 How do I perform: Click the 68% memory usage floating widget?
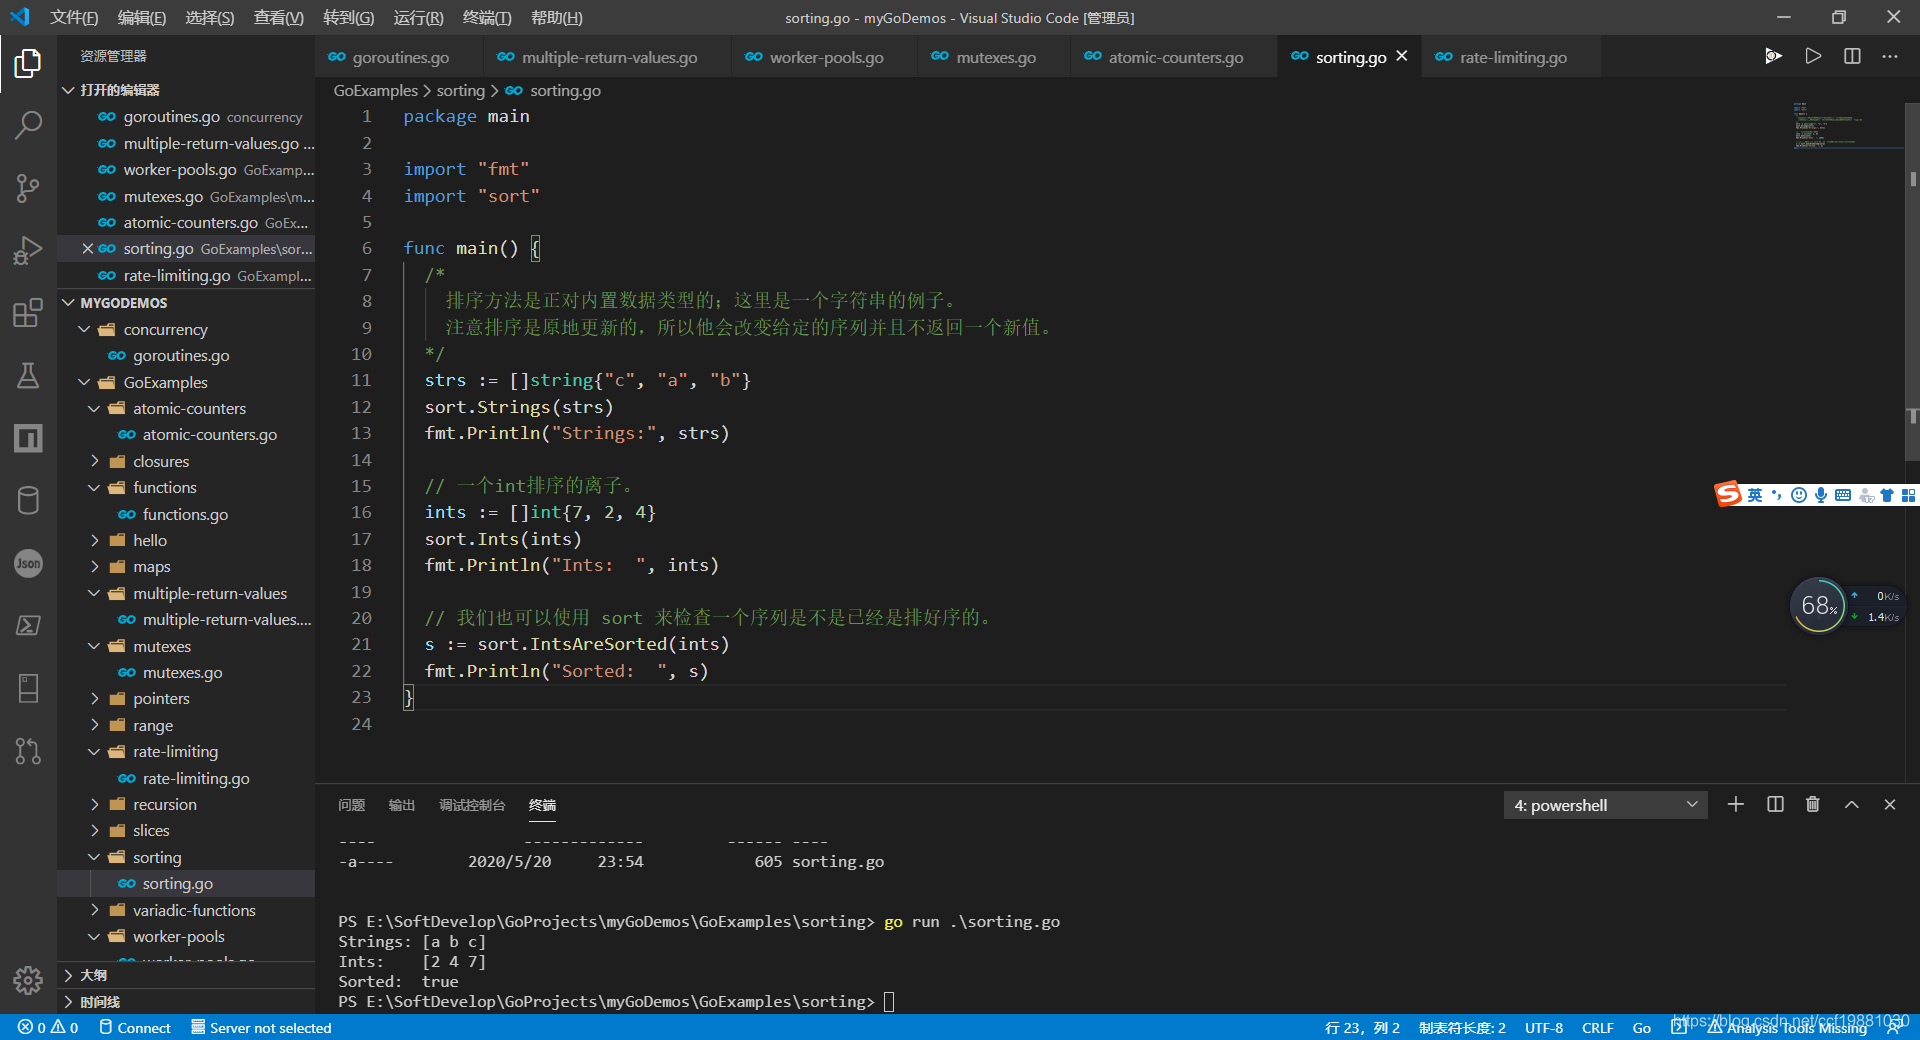pos(1818,605)
